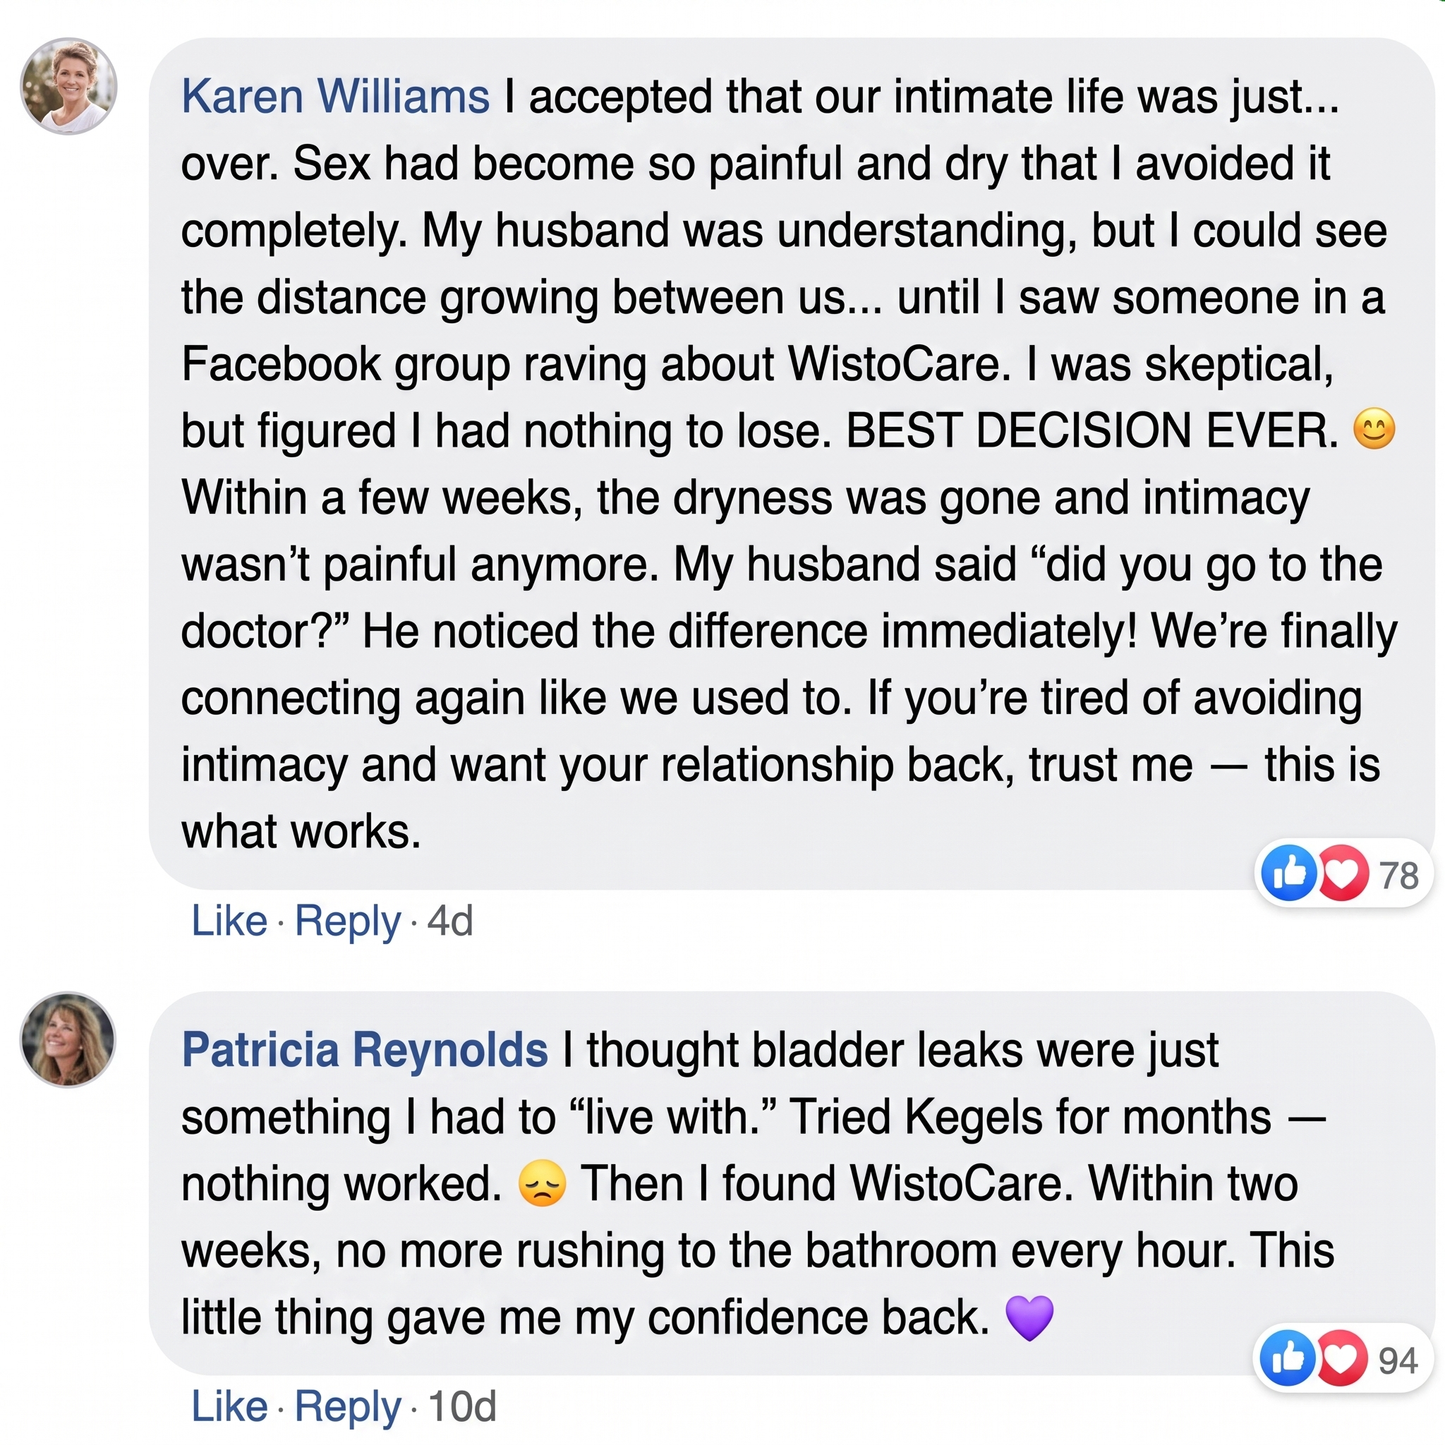Open the 78 reactions count

1399,875
